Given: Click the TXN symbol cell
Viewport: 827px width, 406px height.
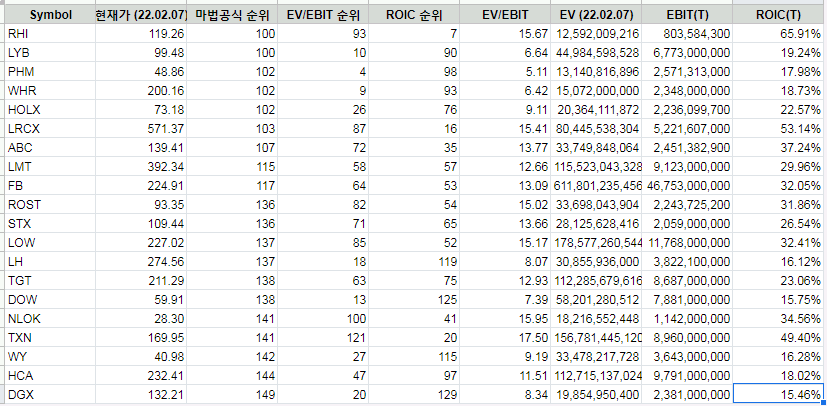Looking at the screenshot, I should [50, 337].
